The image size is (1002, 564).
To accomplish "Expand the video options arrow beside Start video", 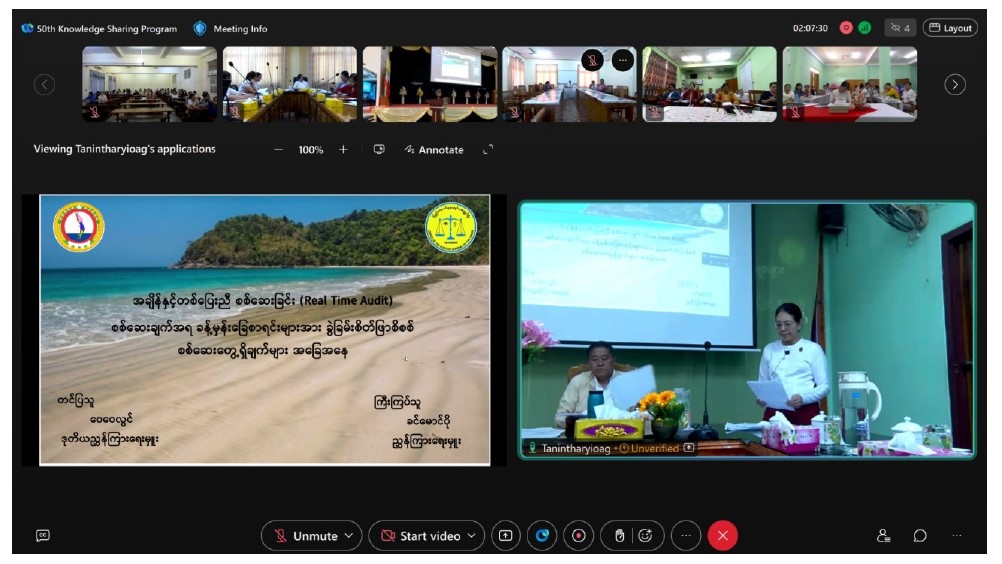I will coord(472,536).
